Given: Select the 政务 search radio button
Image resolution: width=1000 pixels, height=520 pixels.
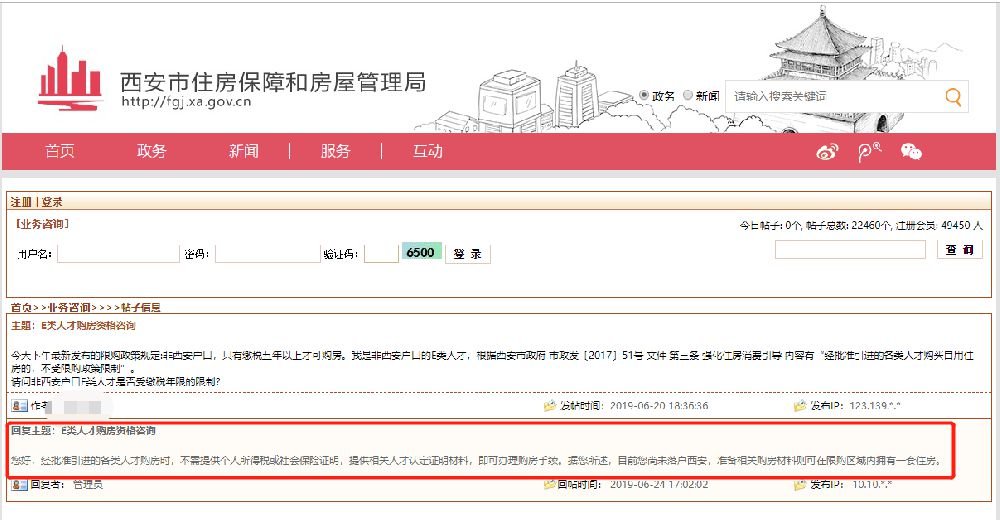Looking at the screenshot, I should [x=644, y=96].
